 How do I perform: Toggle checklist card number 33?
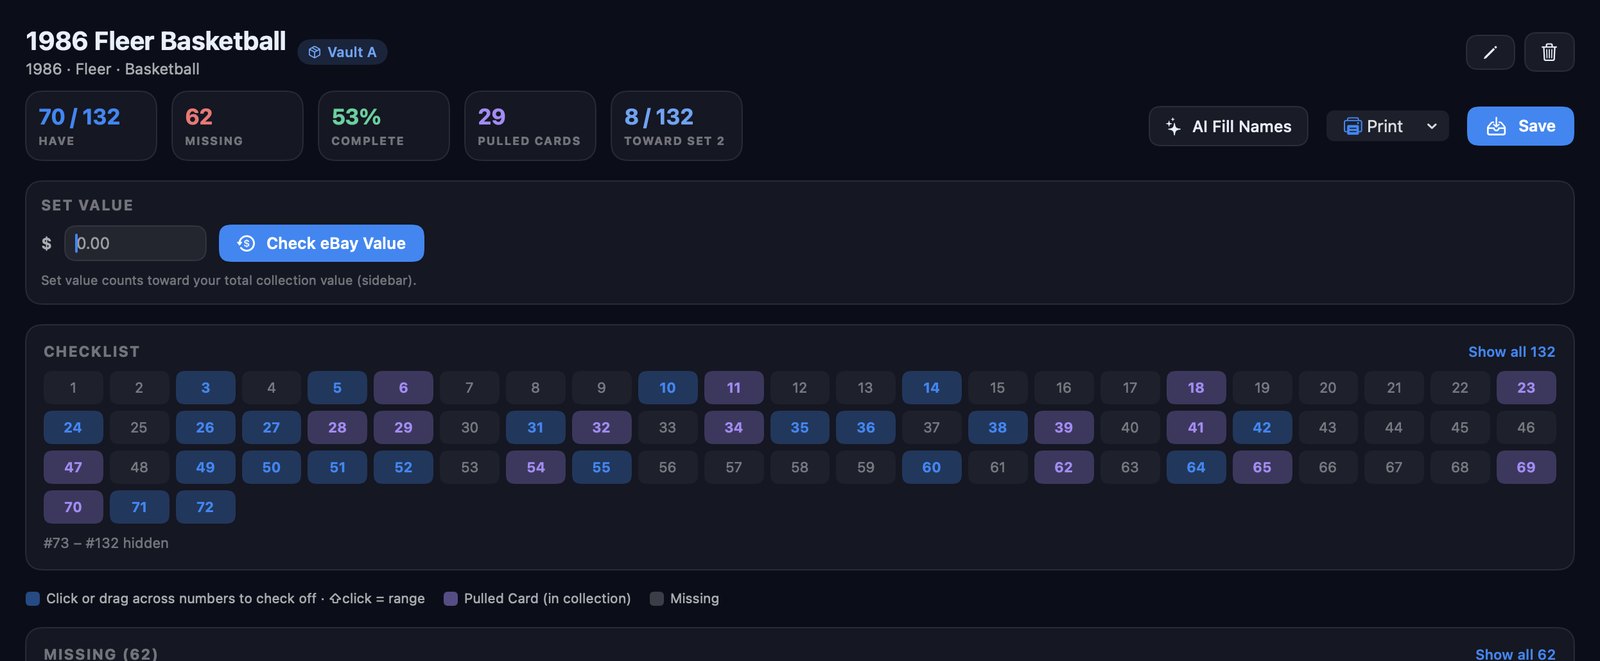point(667,427)
